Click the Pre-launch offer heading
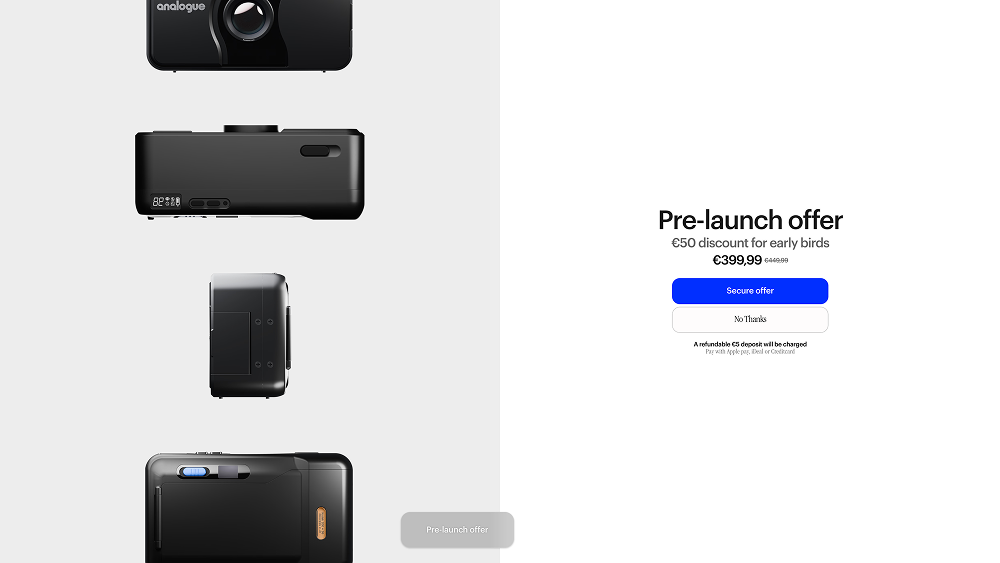1000x563 pixels. point(750,220)
